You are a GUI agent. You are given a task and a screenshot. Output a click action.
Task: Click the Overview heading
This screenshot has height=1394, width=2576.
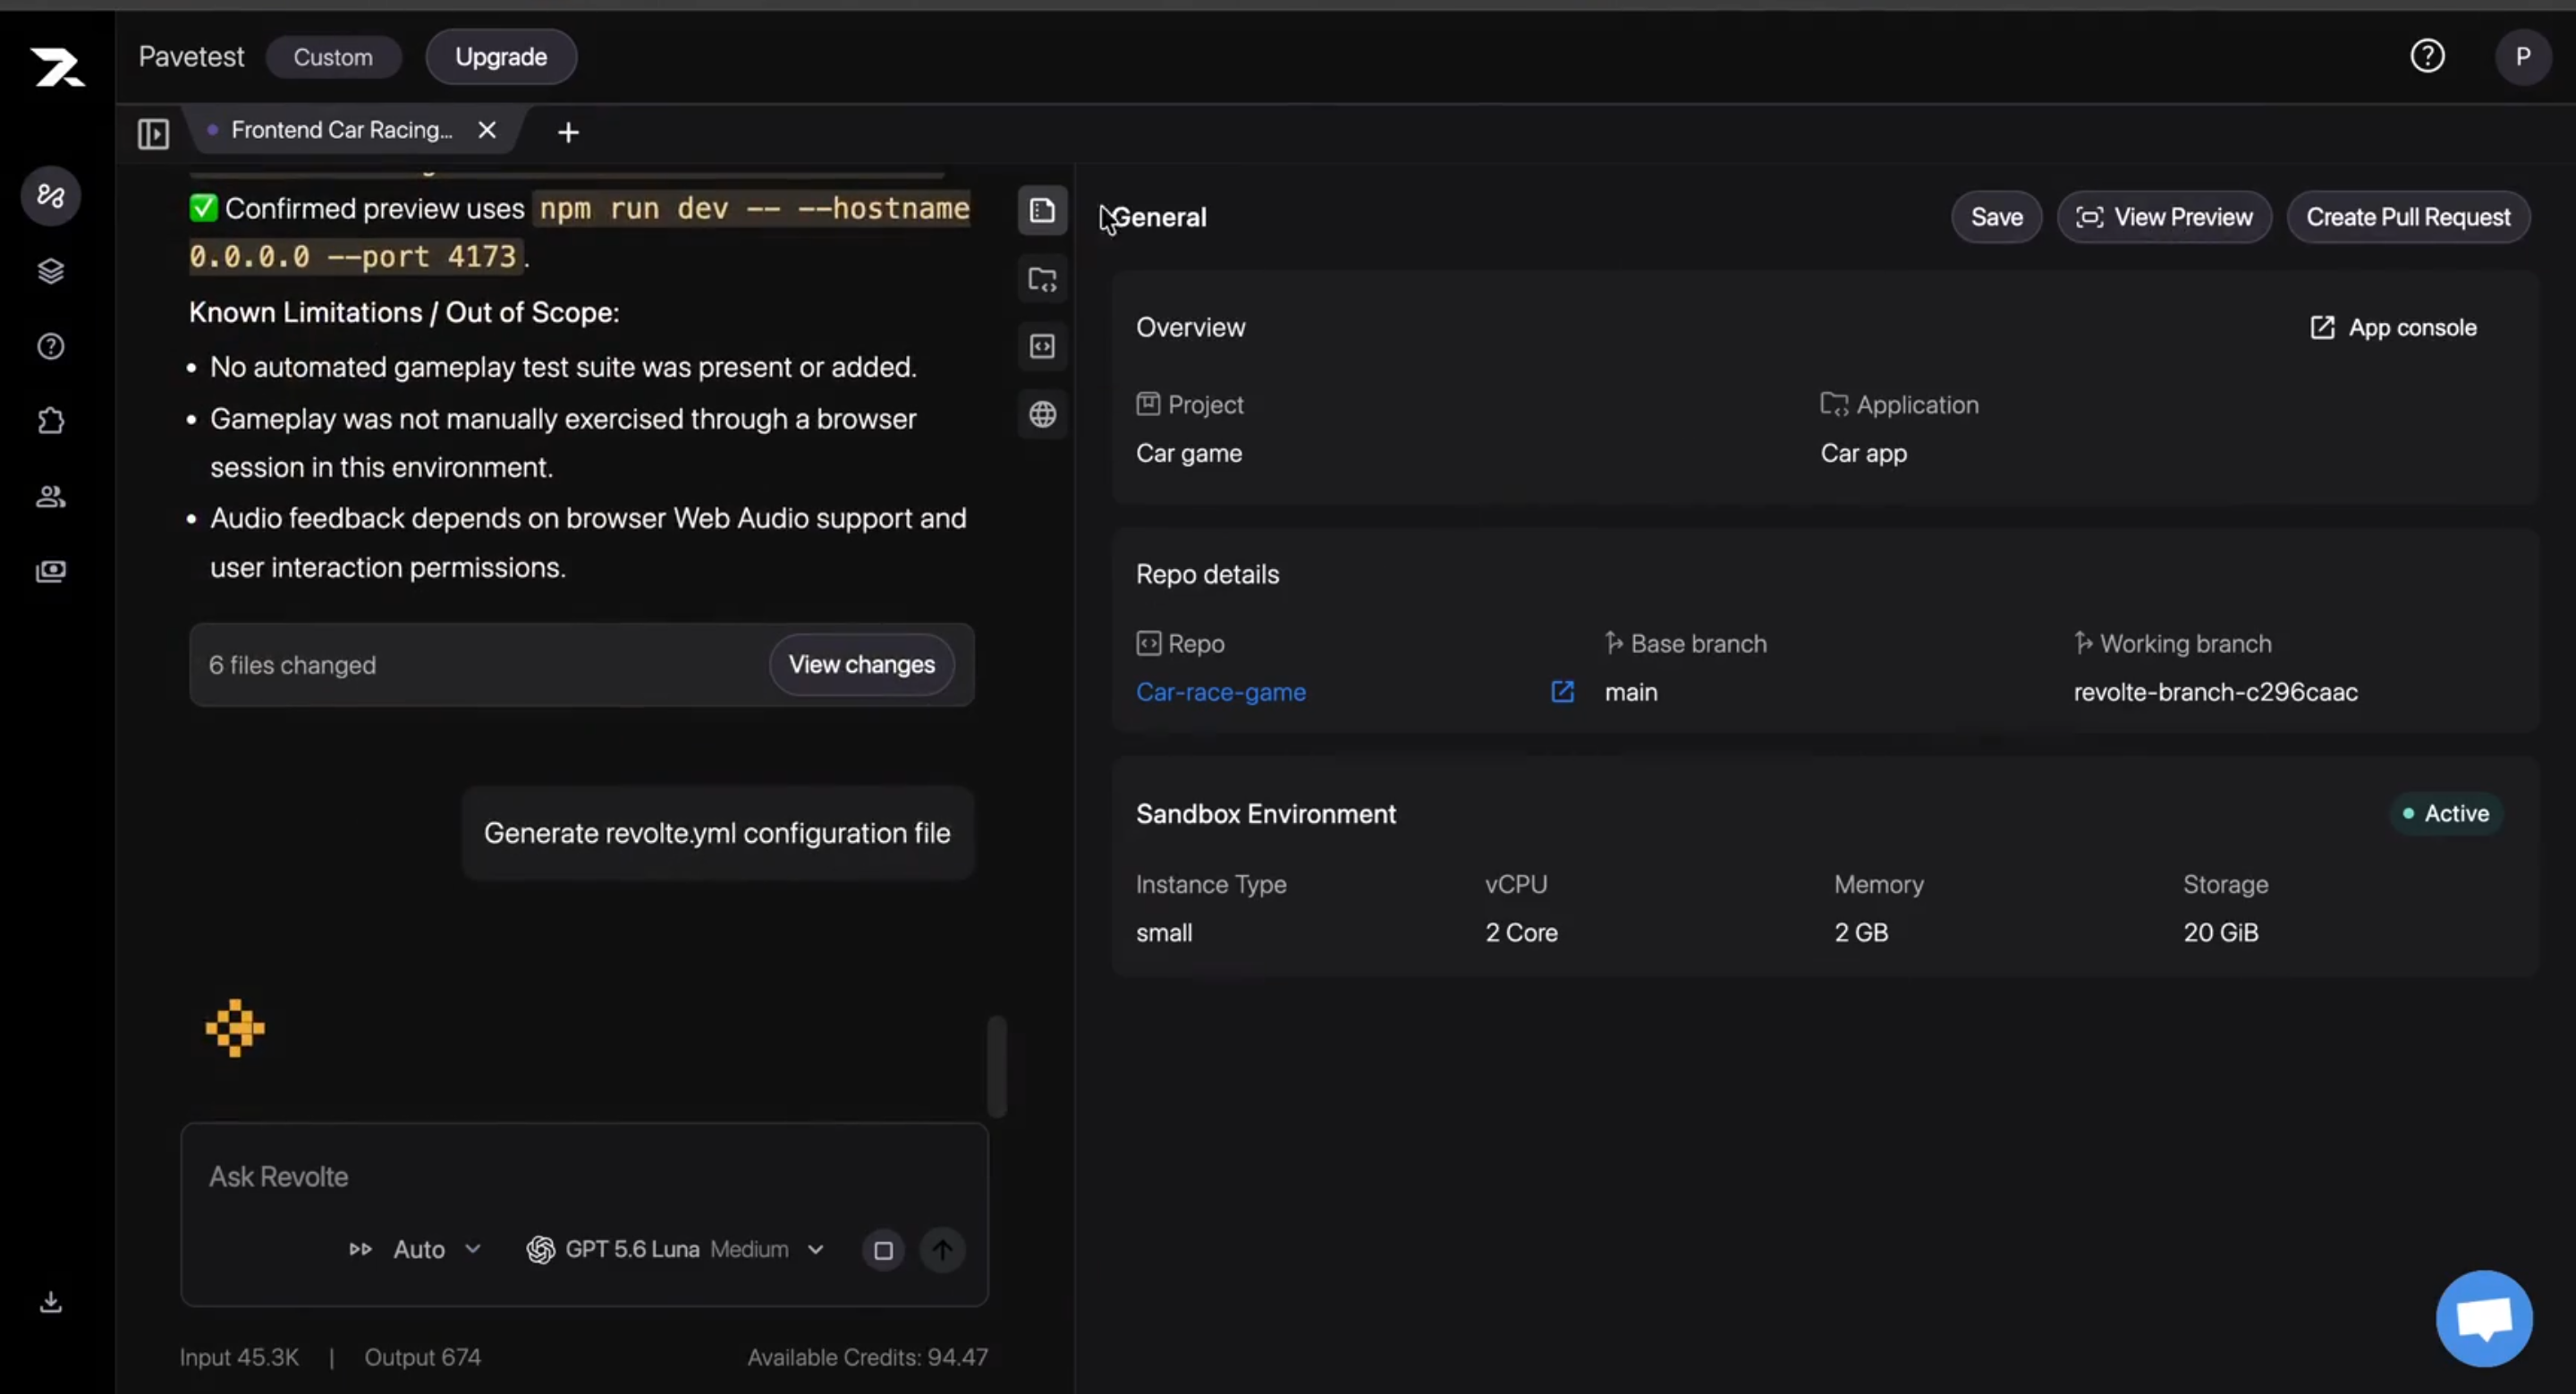(x=1190, y=327)
